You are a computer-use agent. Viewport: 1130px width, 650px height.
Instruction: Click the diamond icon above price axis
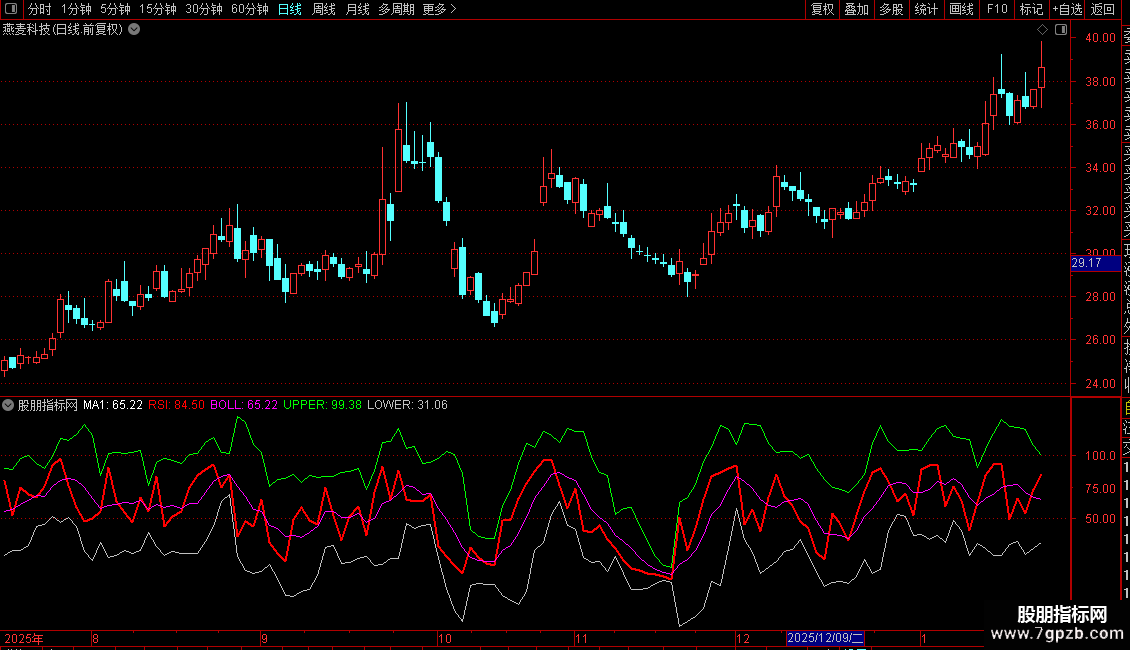(x=1042, y=30)
